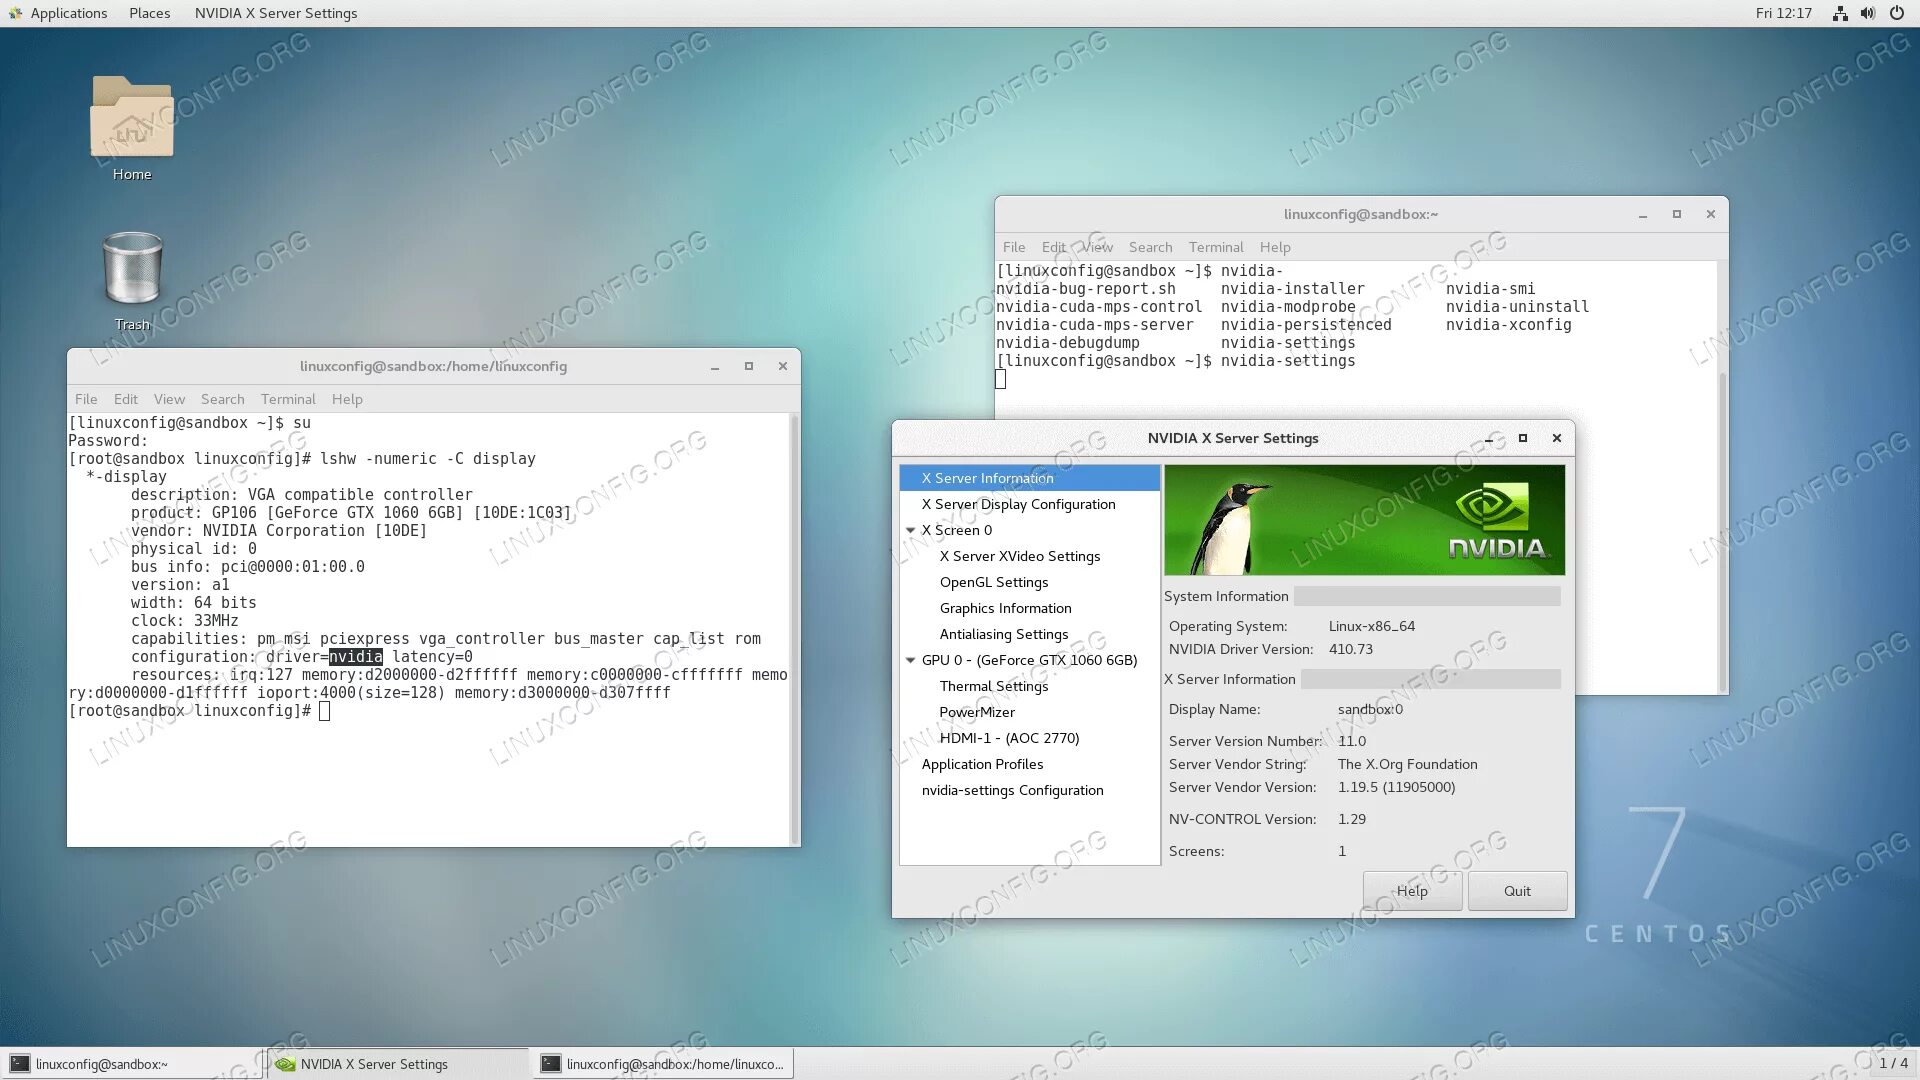This screenshot has height=1080, width=1920.
Task: Open Application Profiles section icon
Action: pos(980,762)
